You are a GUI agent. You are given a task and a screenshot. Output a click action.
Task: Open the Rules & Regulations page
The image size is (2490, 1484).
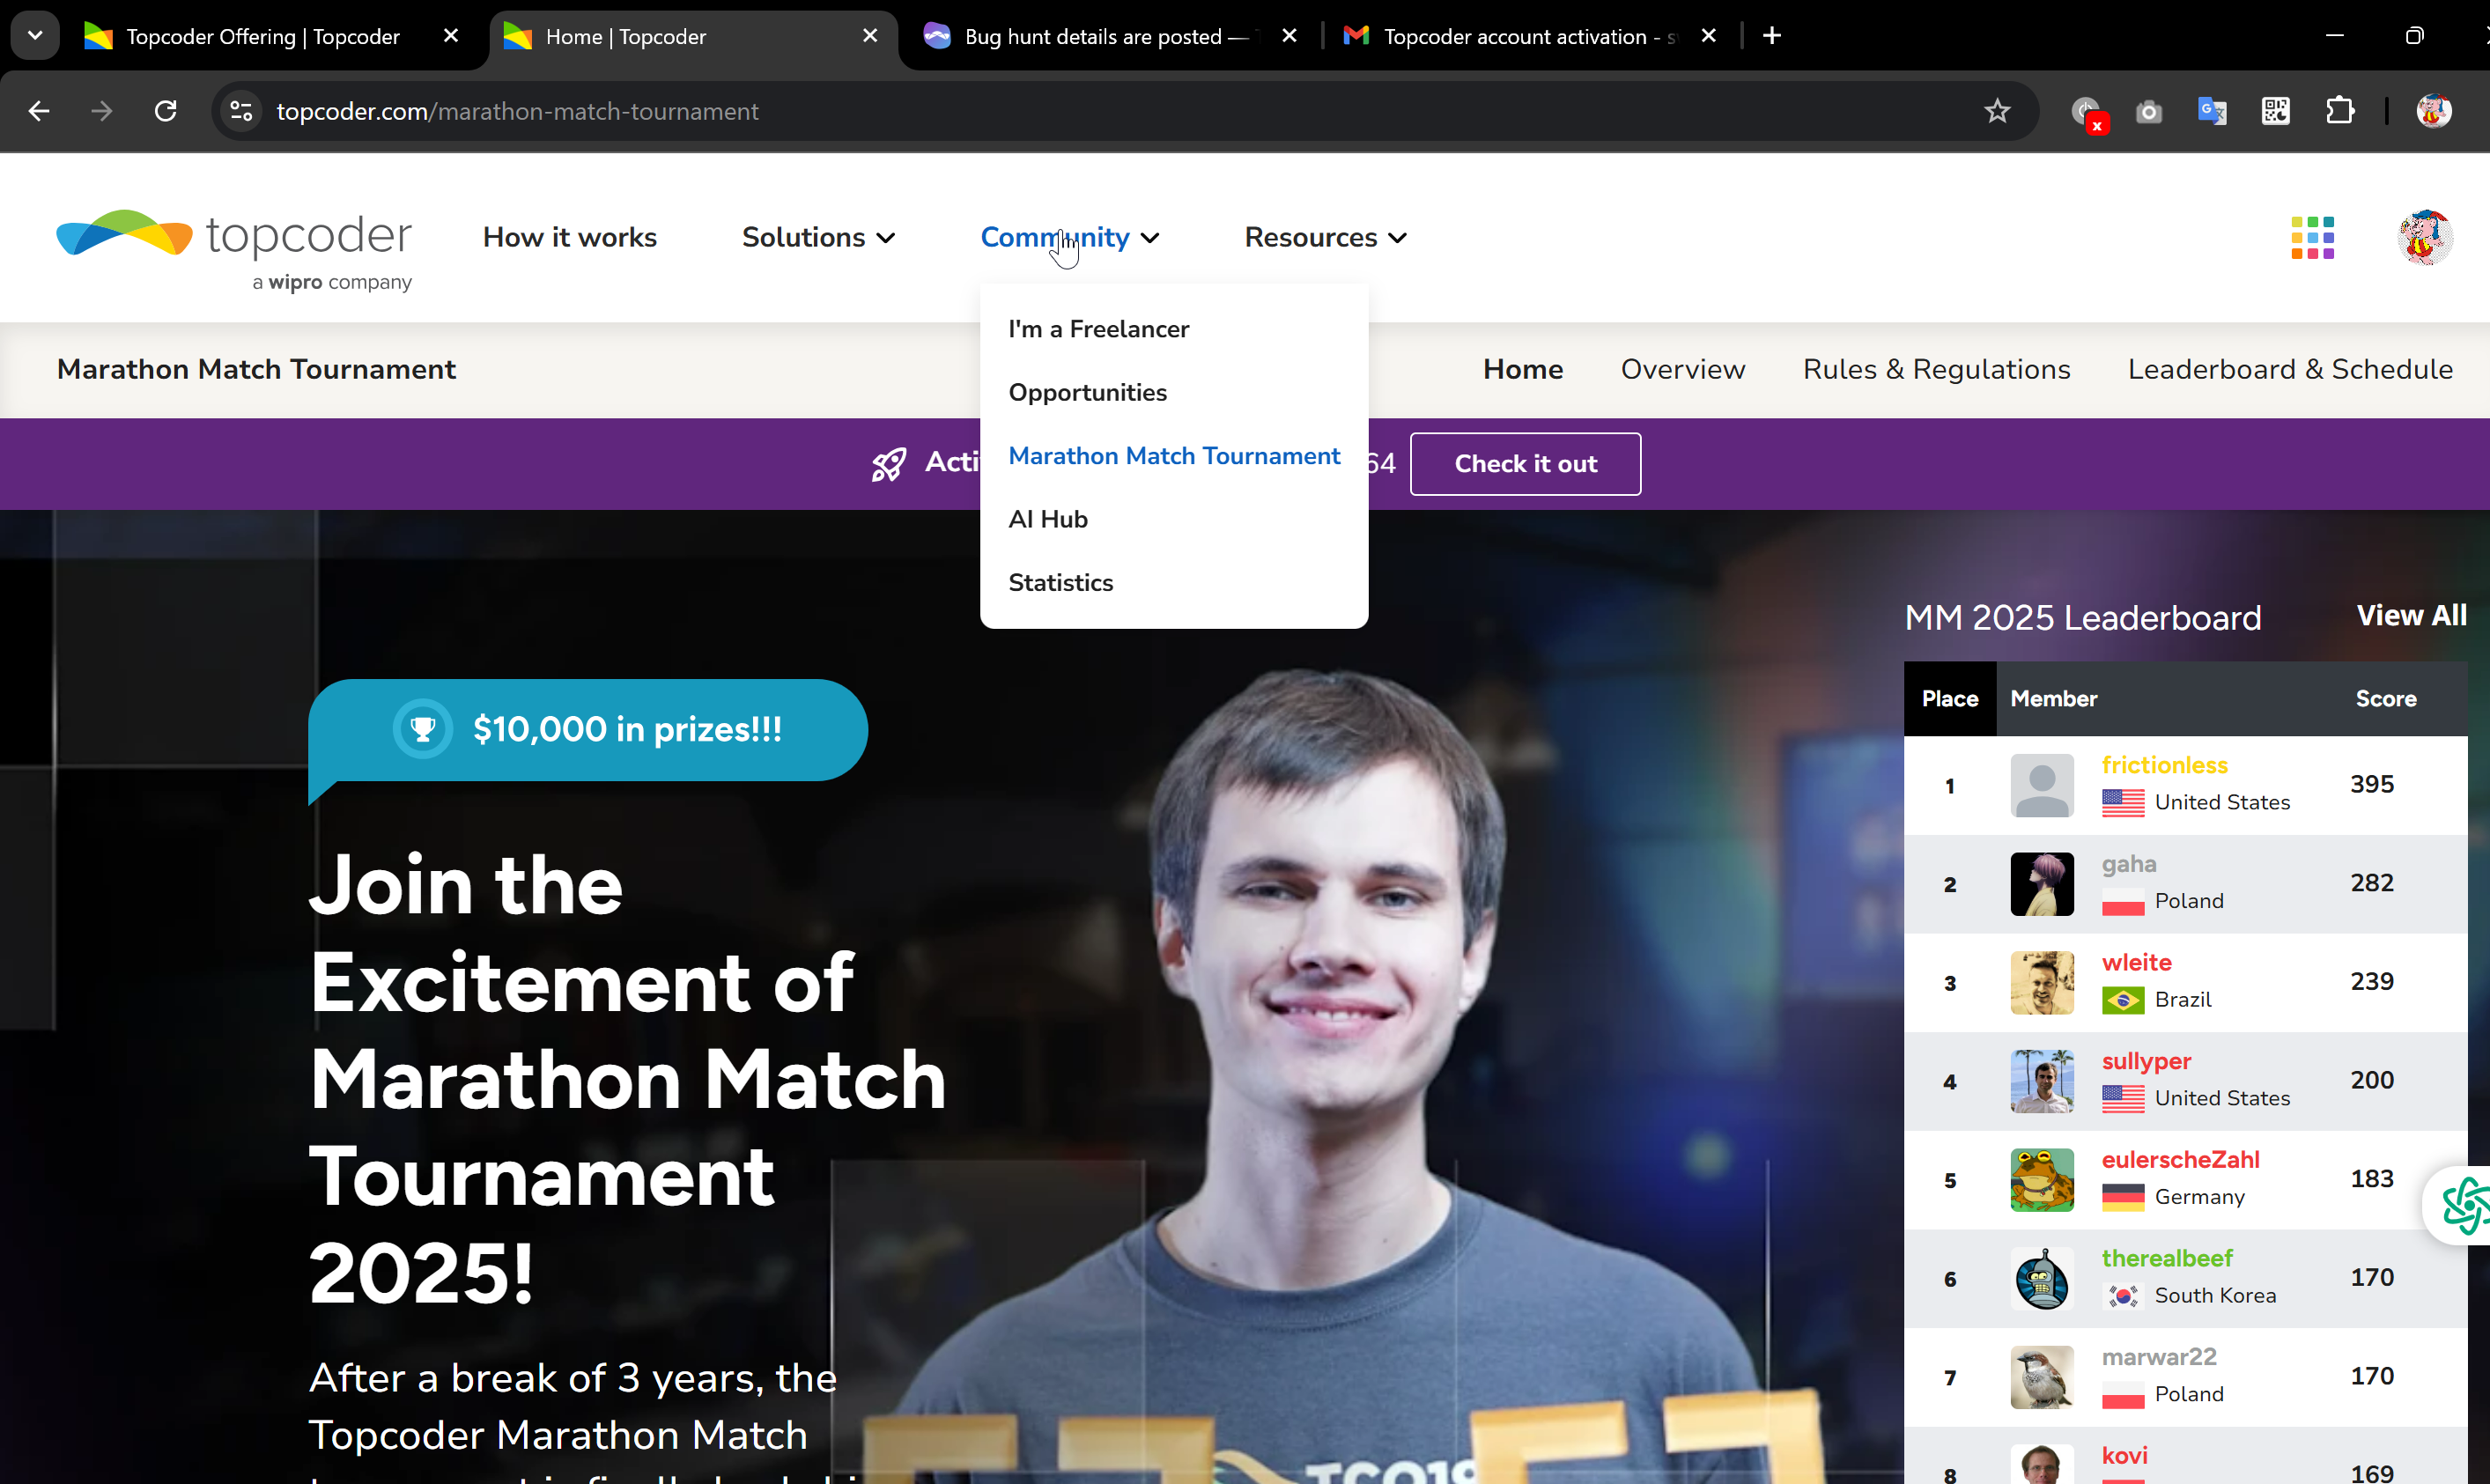click(1936, 369)
